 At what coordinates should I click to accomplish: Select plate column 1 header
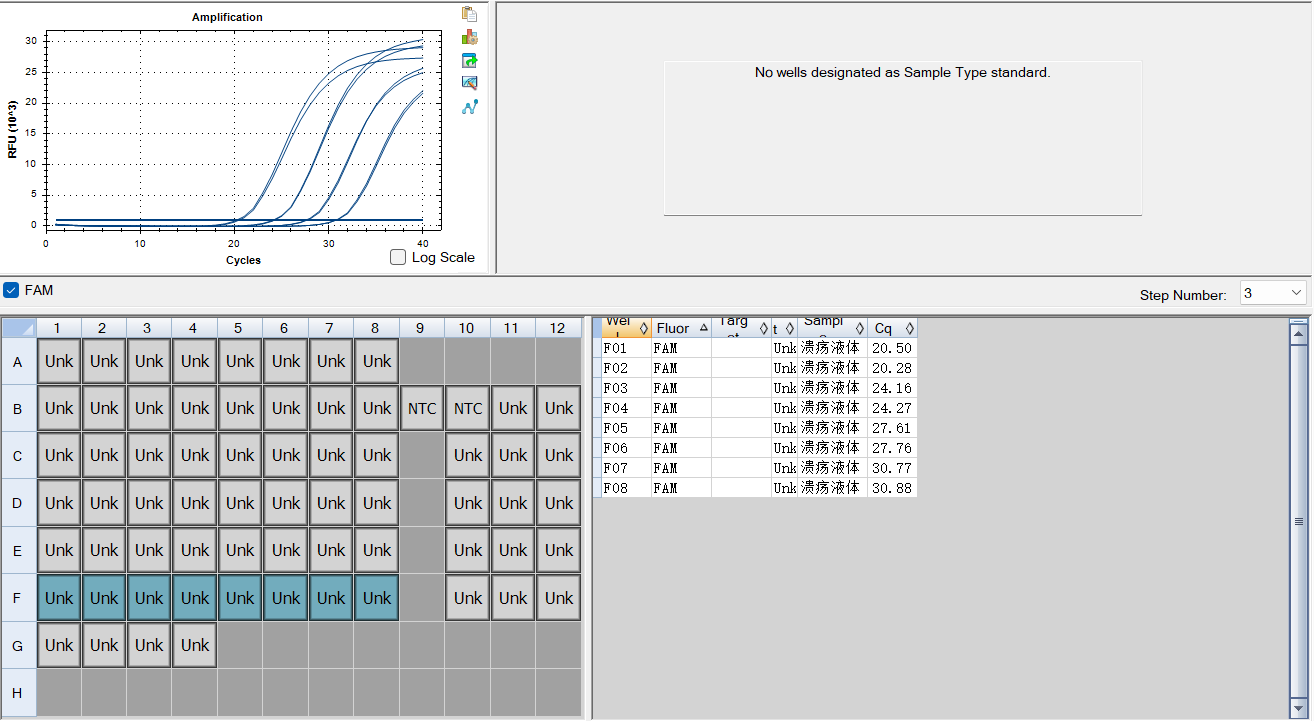pos(59,328)
